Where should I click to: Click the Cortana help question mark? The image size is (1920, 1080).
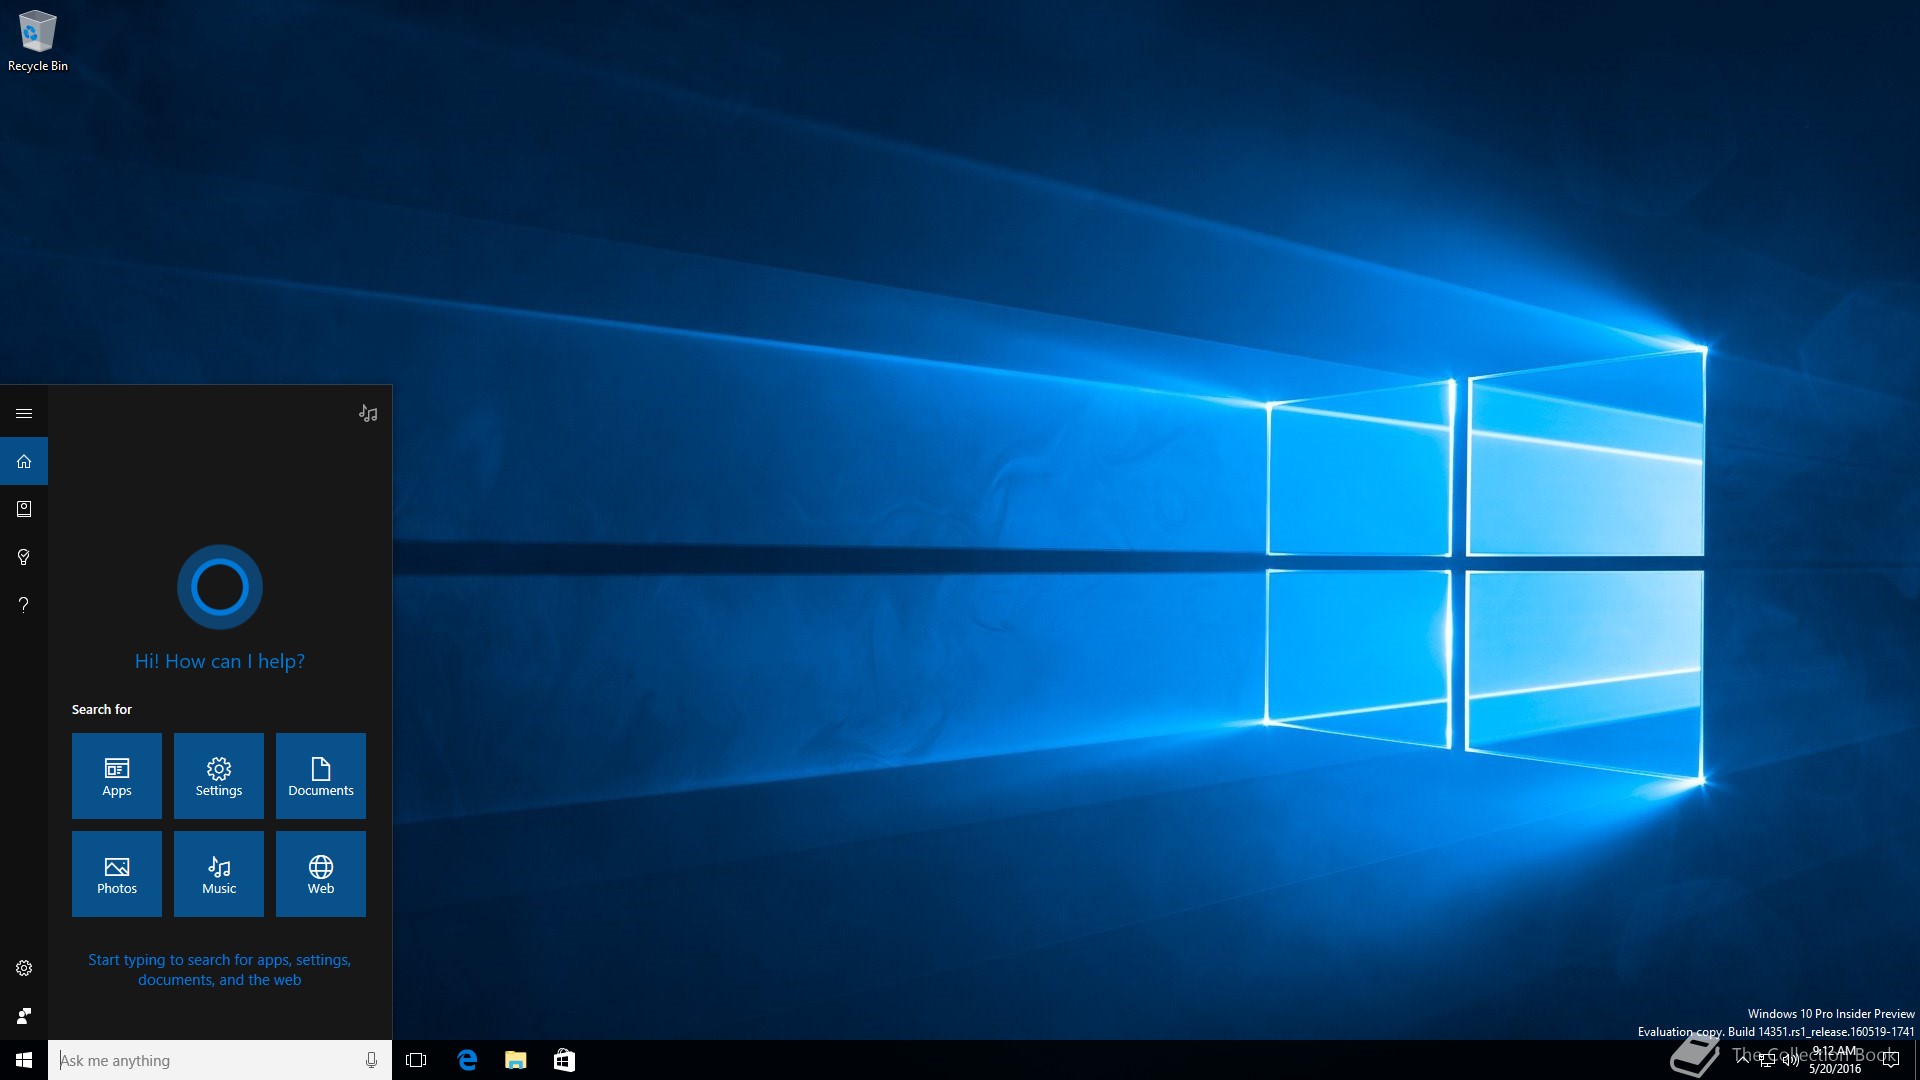(24, 605)
